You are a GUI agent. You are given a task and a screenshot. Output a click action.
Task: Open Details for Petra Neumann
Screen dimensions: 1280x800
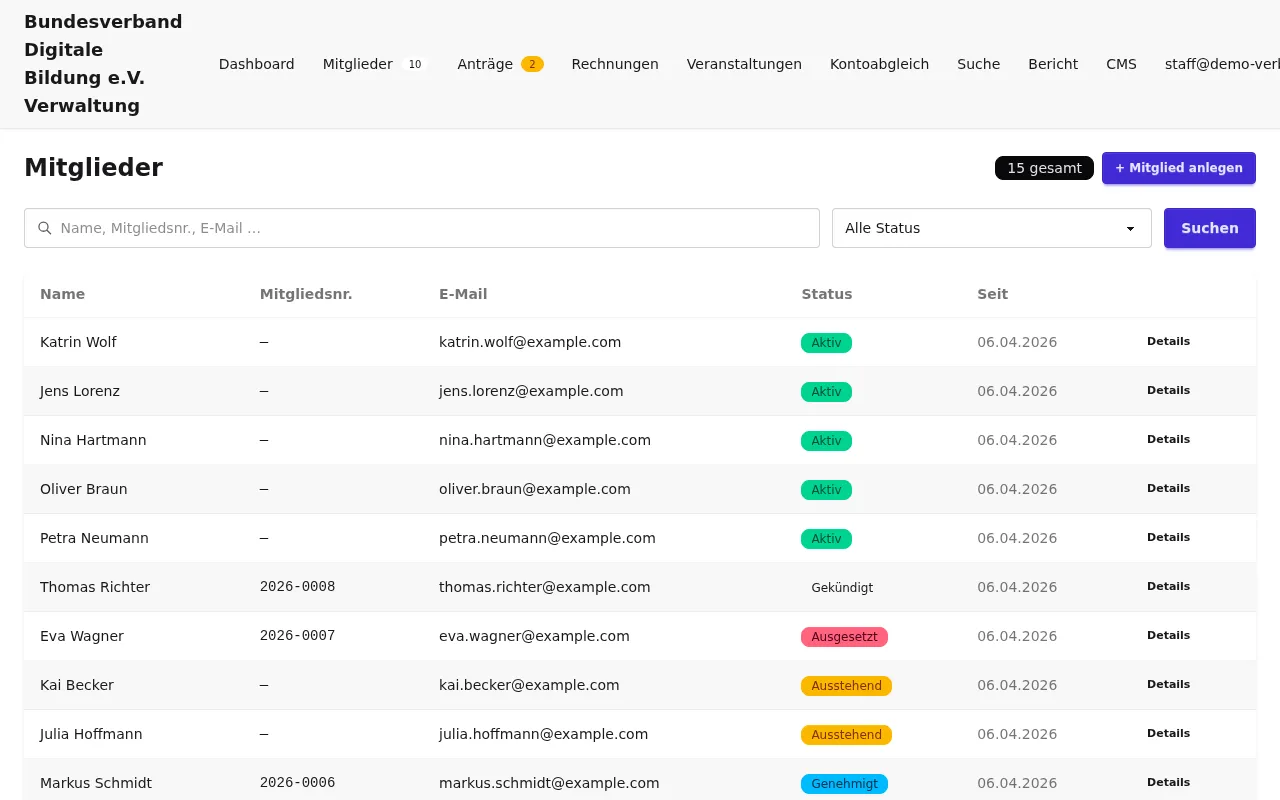coord(1168,538)
